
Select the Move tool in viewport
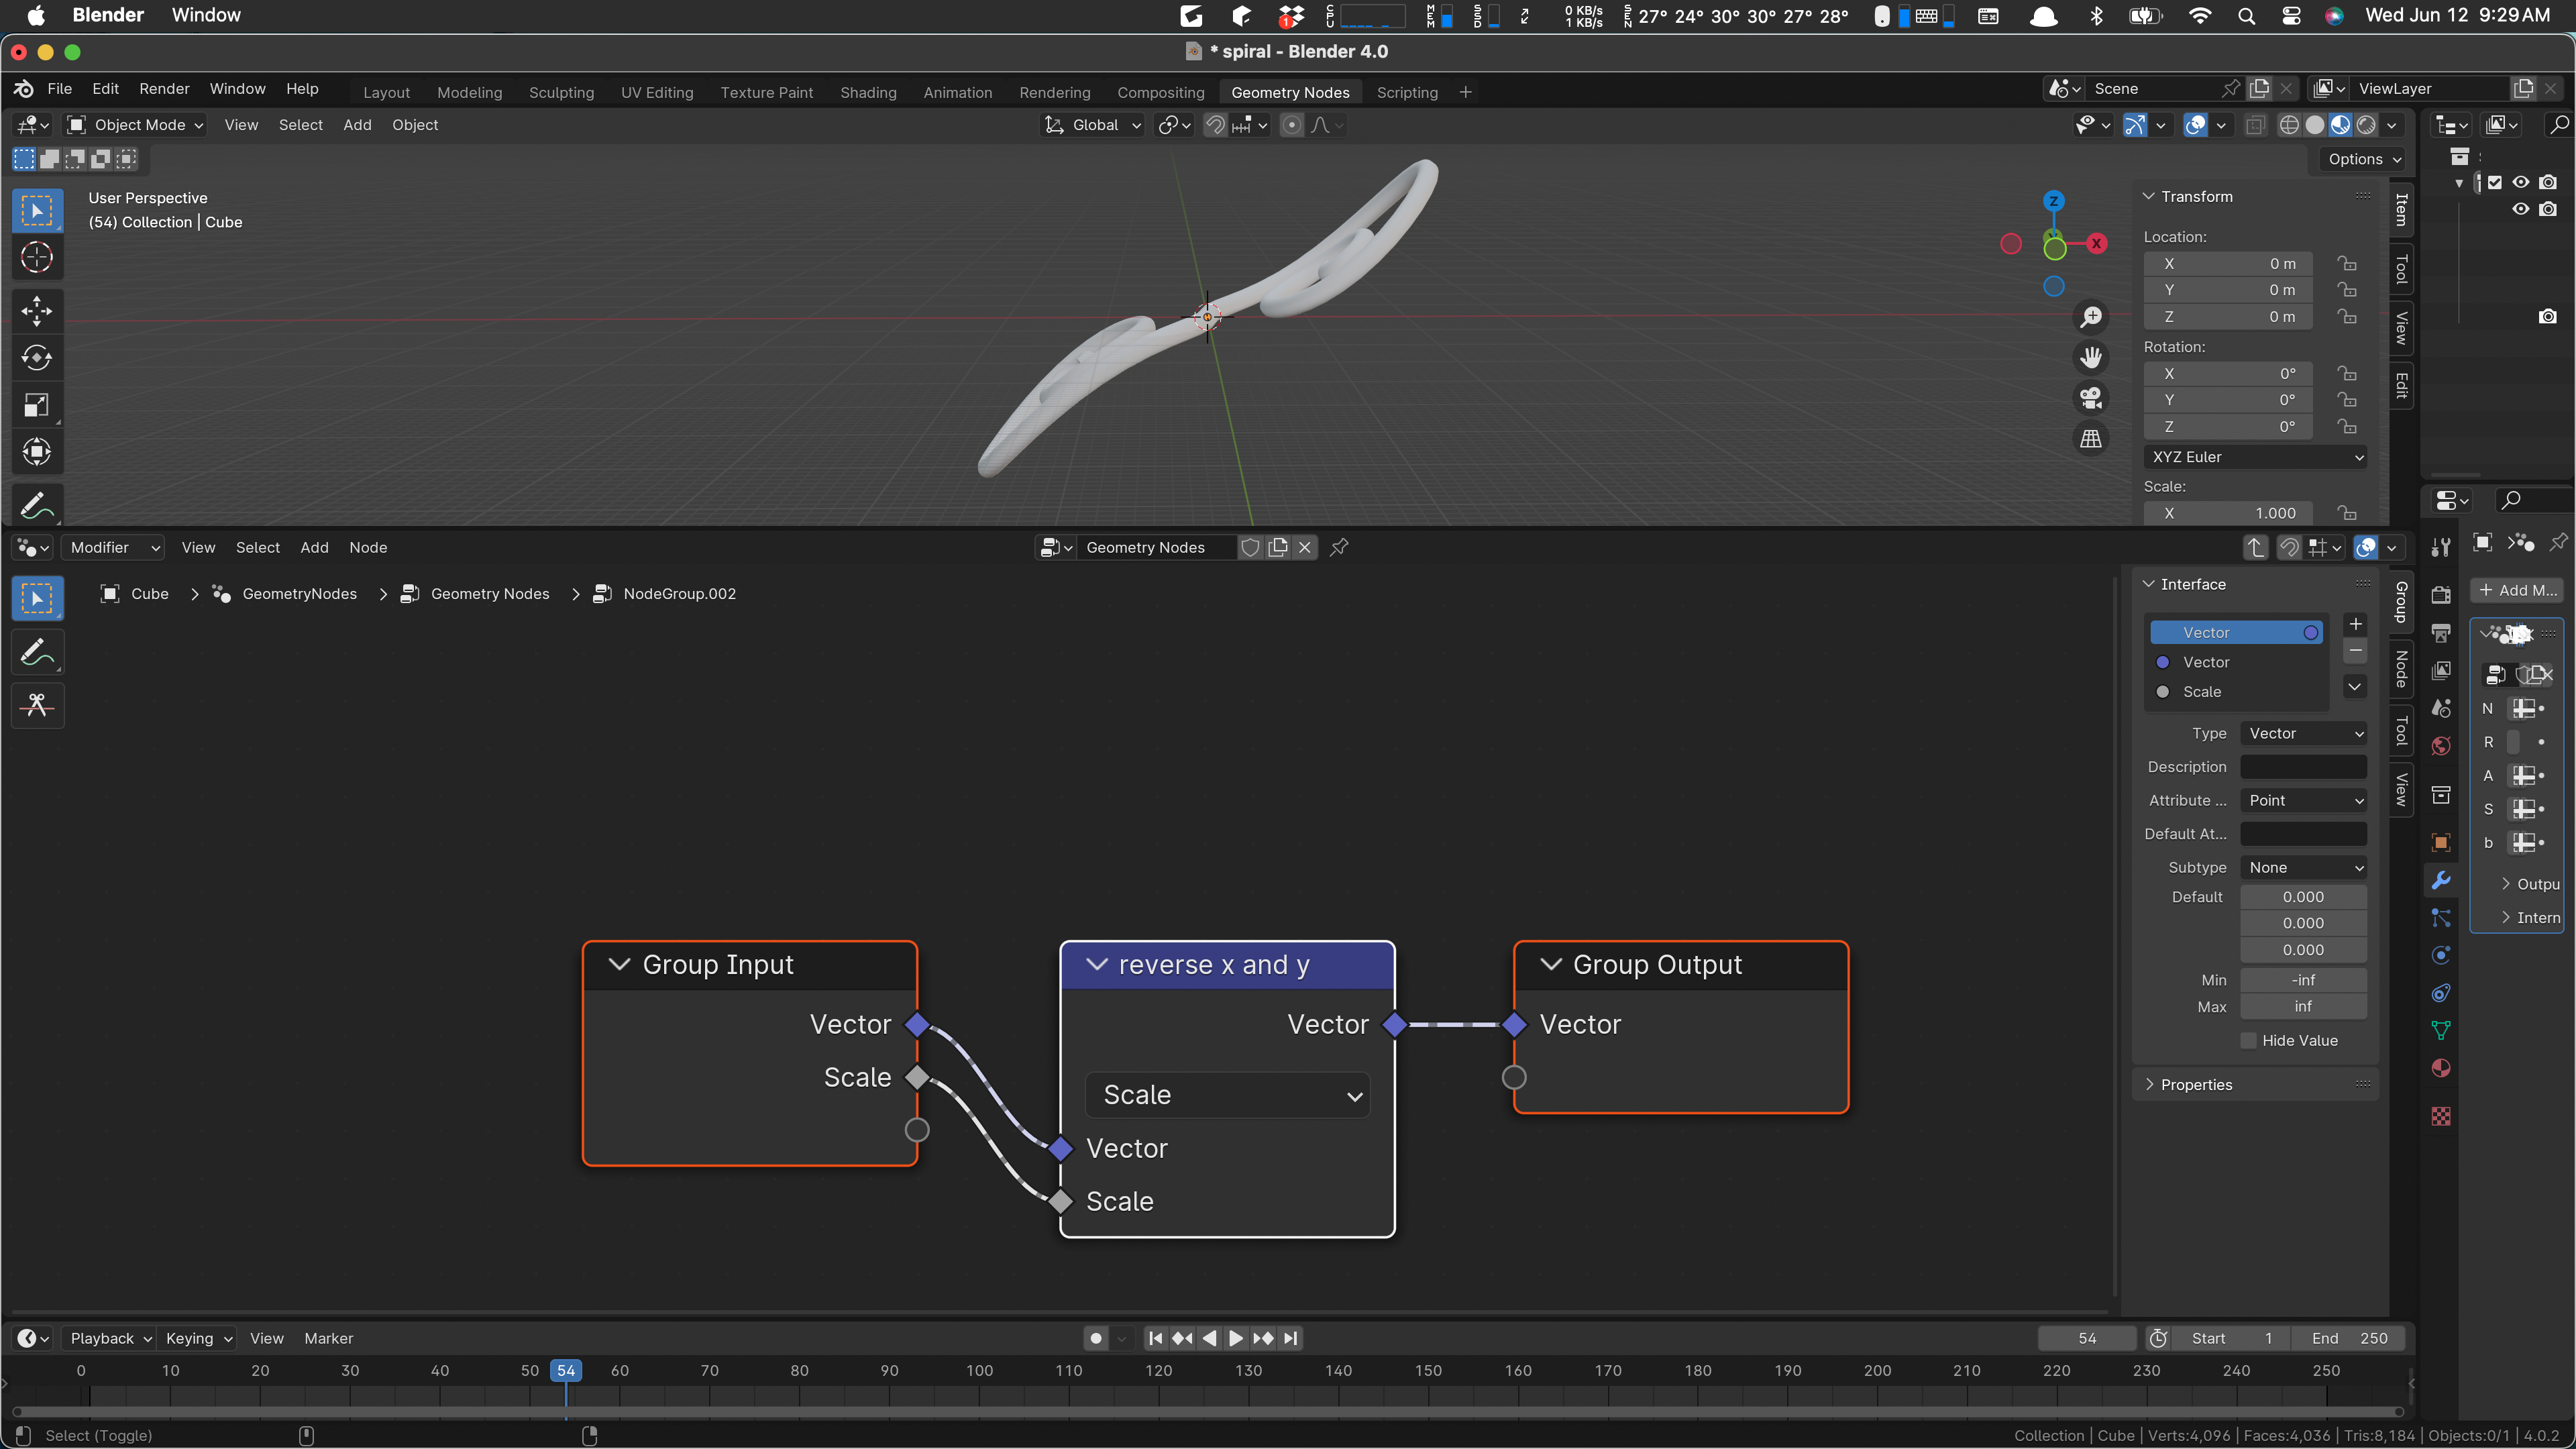(37, 311)
